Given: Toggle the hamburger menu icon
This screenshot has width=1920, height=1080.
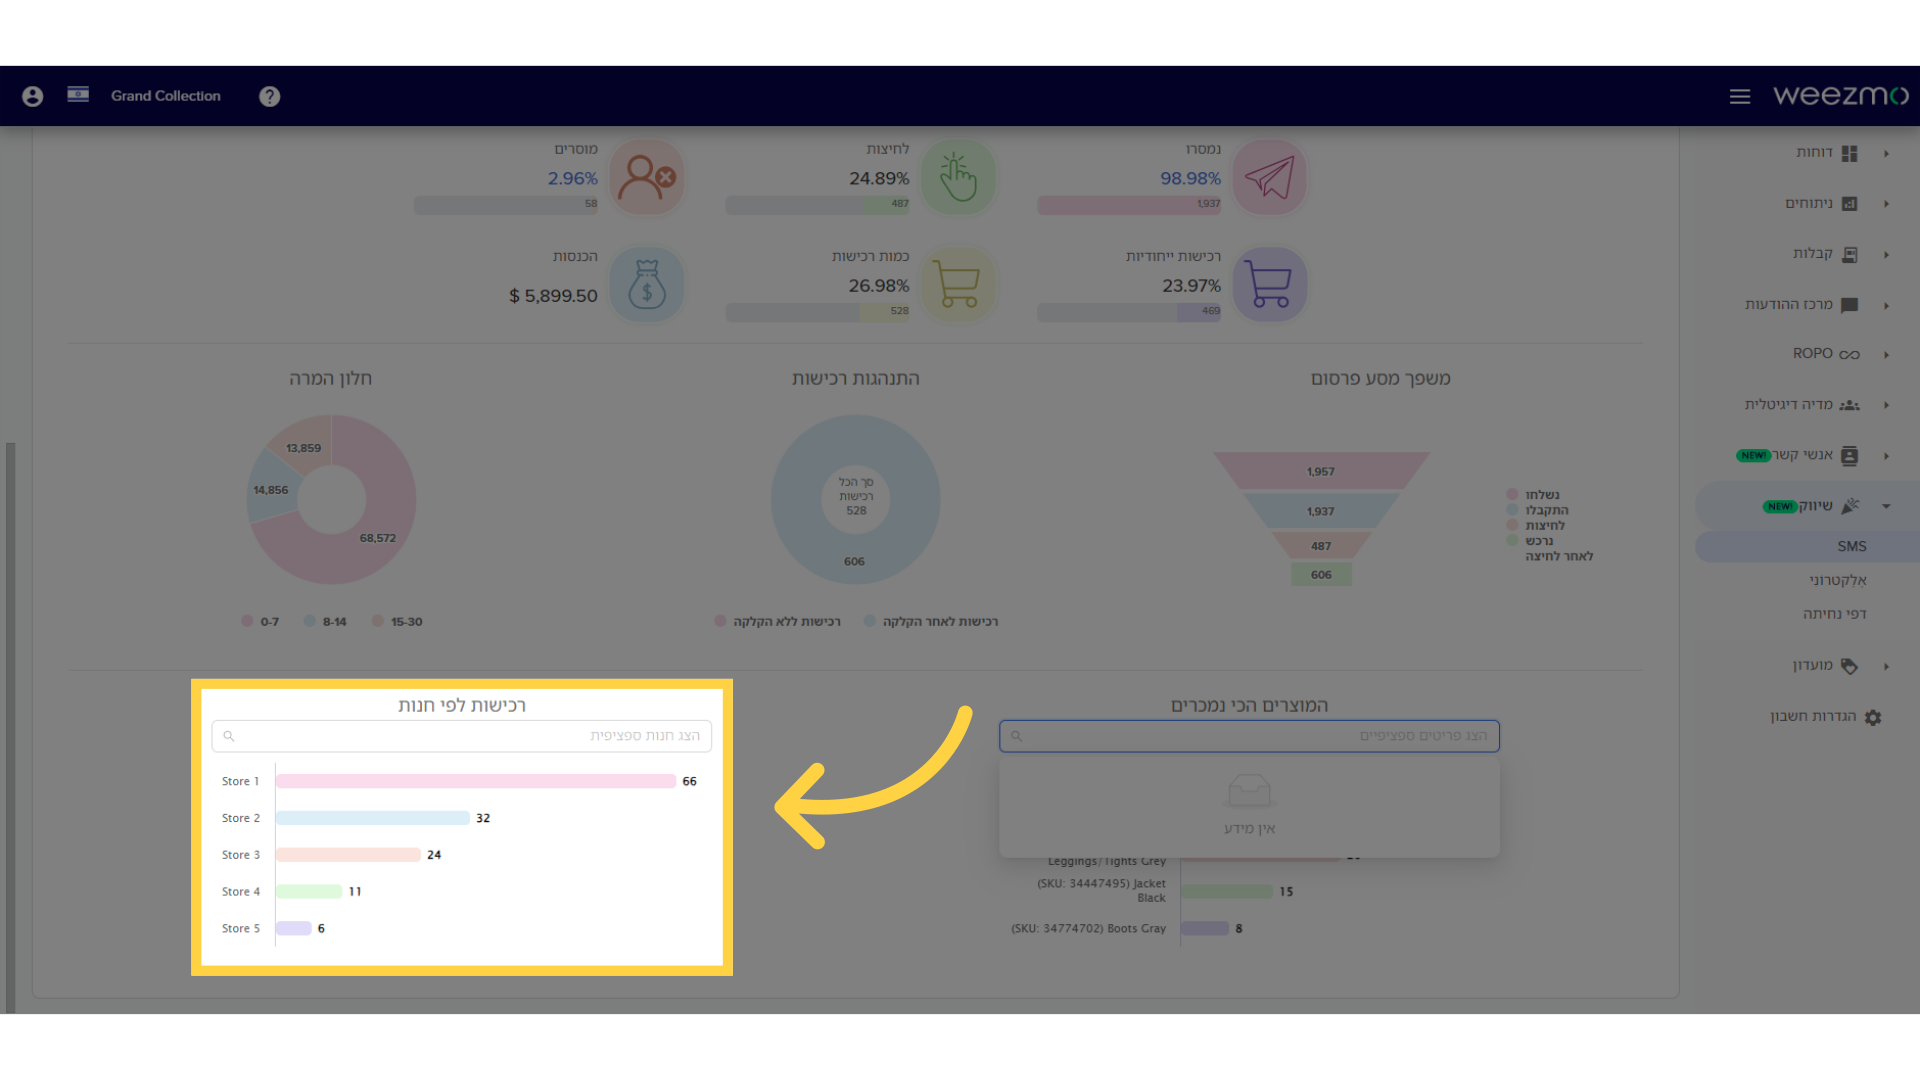Looking at the screenshot, I should (x=1740, y=96).
